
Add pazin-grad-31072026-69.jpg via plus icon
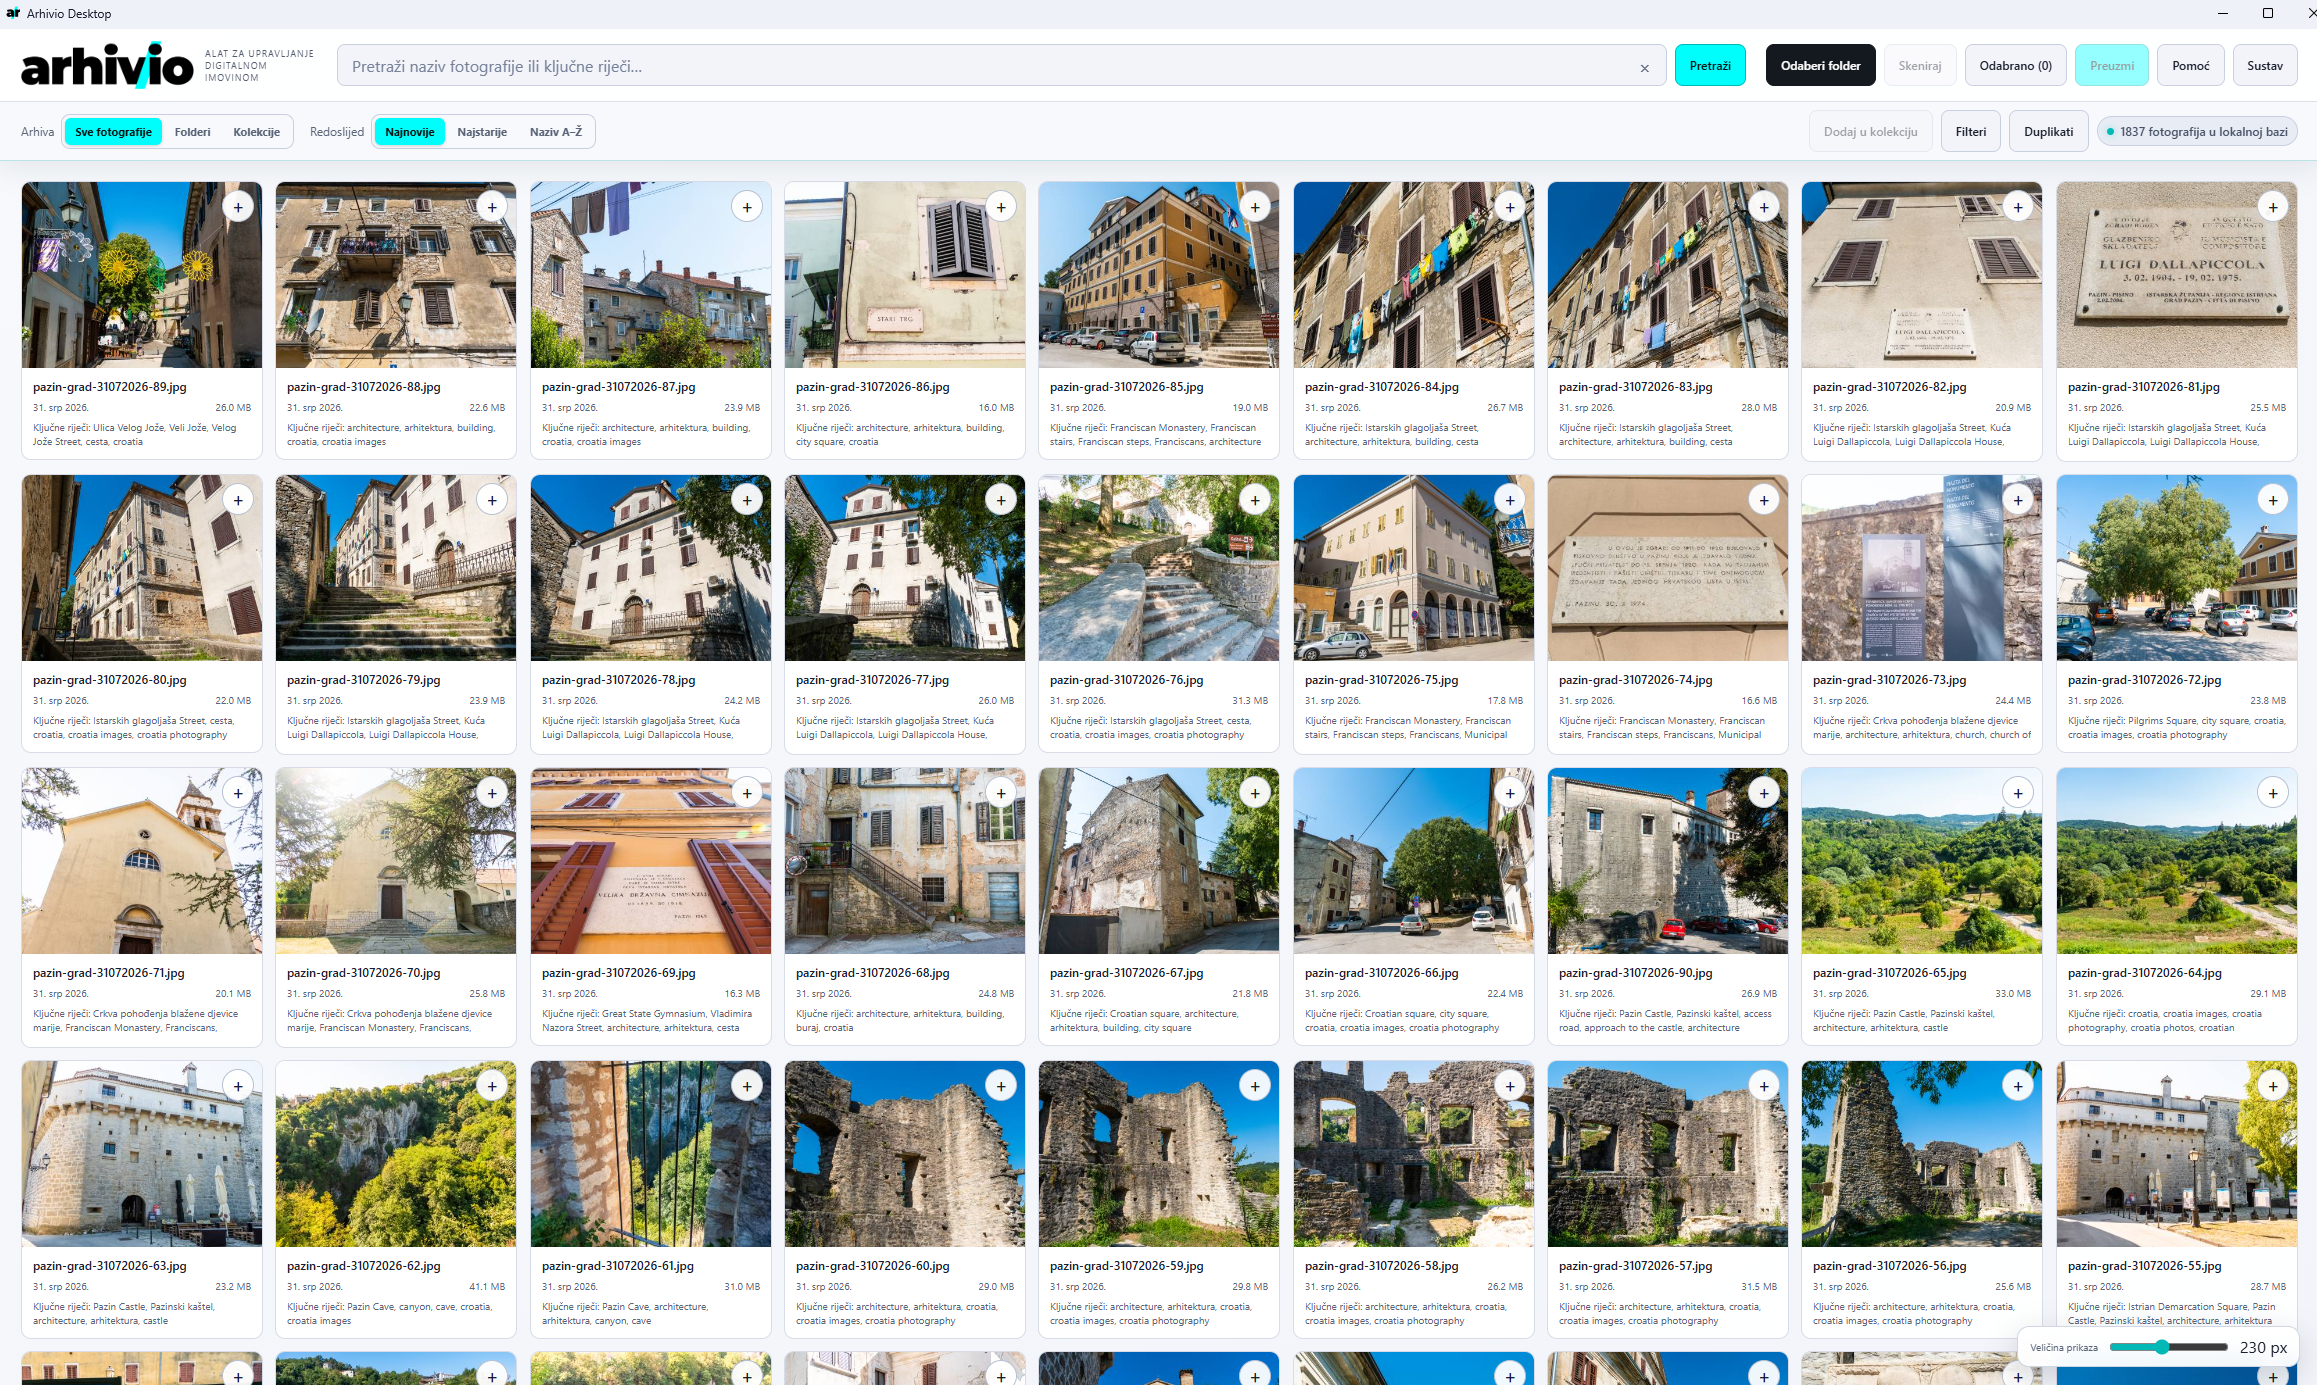point(747,793)
